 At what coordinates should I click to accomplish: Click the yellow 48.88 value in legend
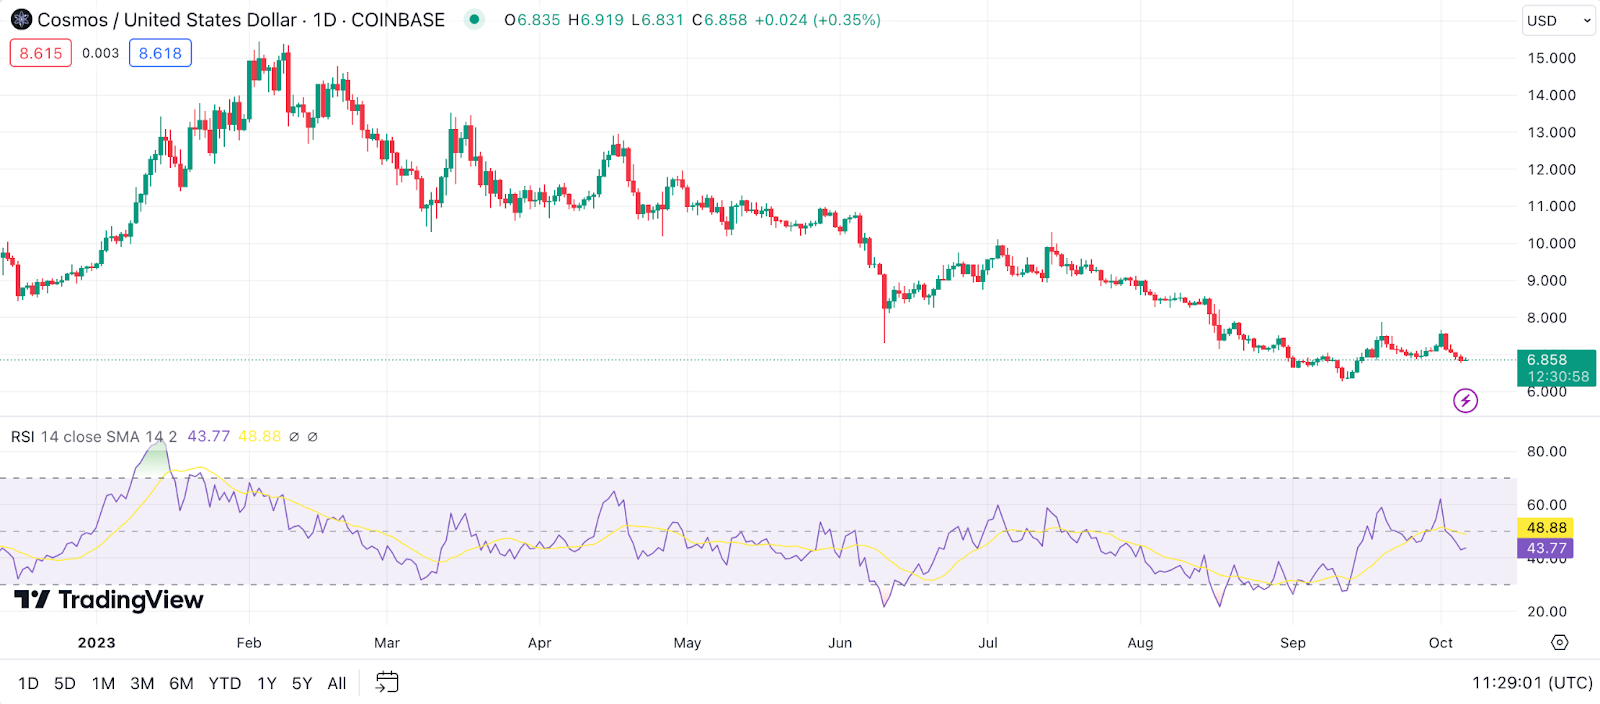click(260, 437)
